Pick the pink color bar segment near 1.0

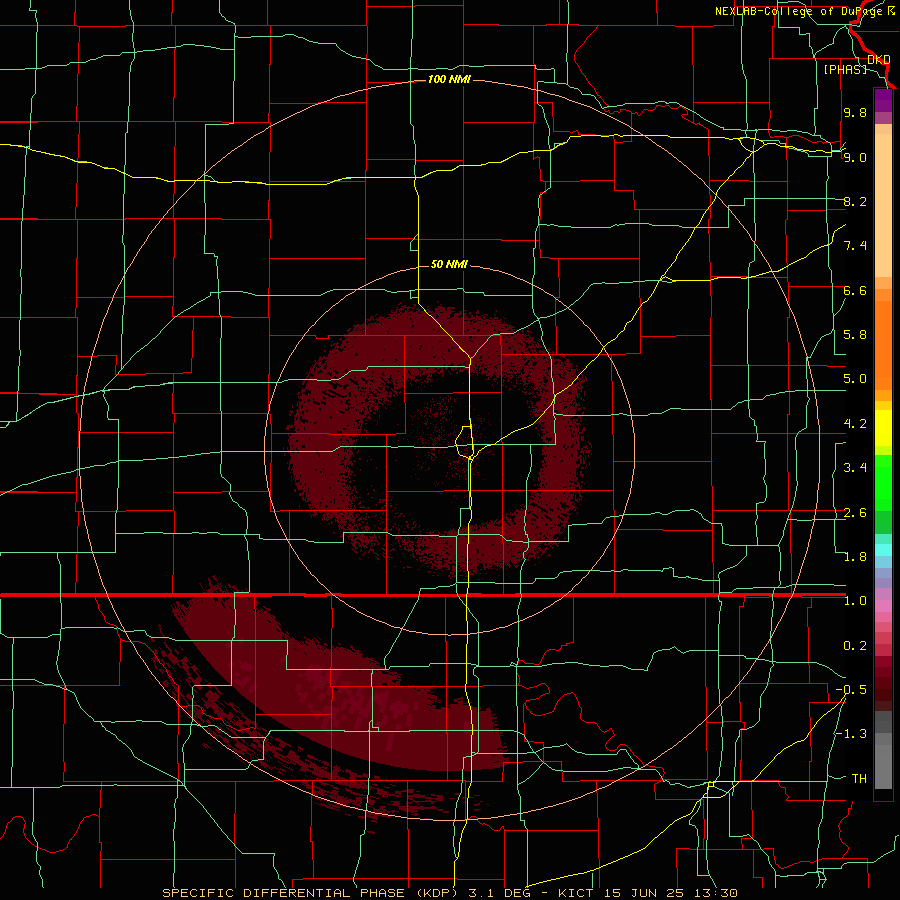pyautogui.click(x=883, y=606)
